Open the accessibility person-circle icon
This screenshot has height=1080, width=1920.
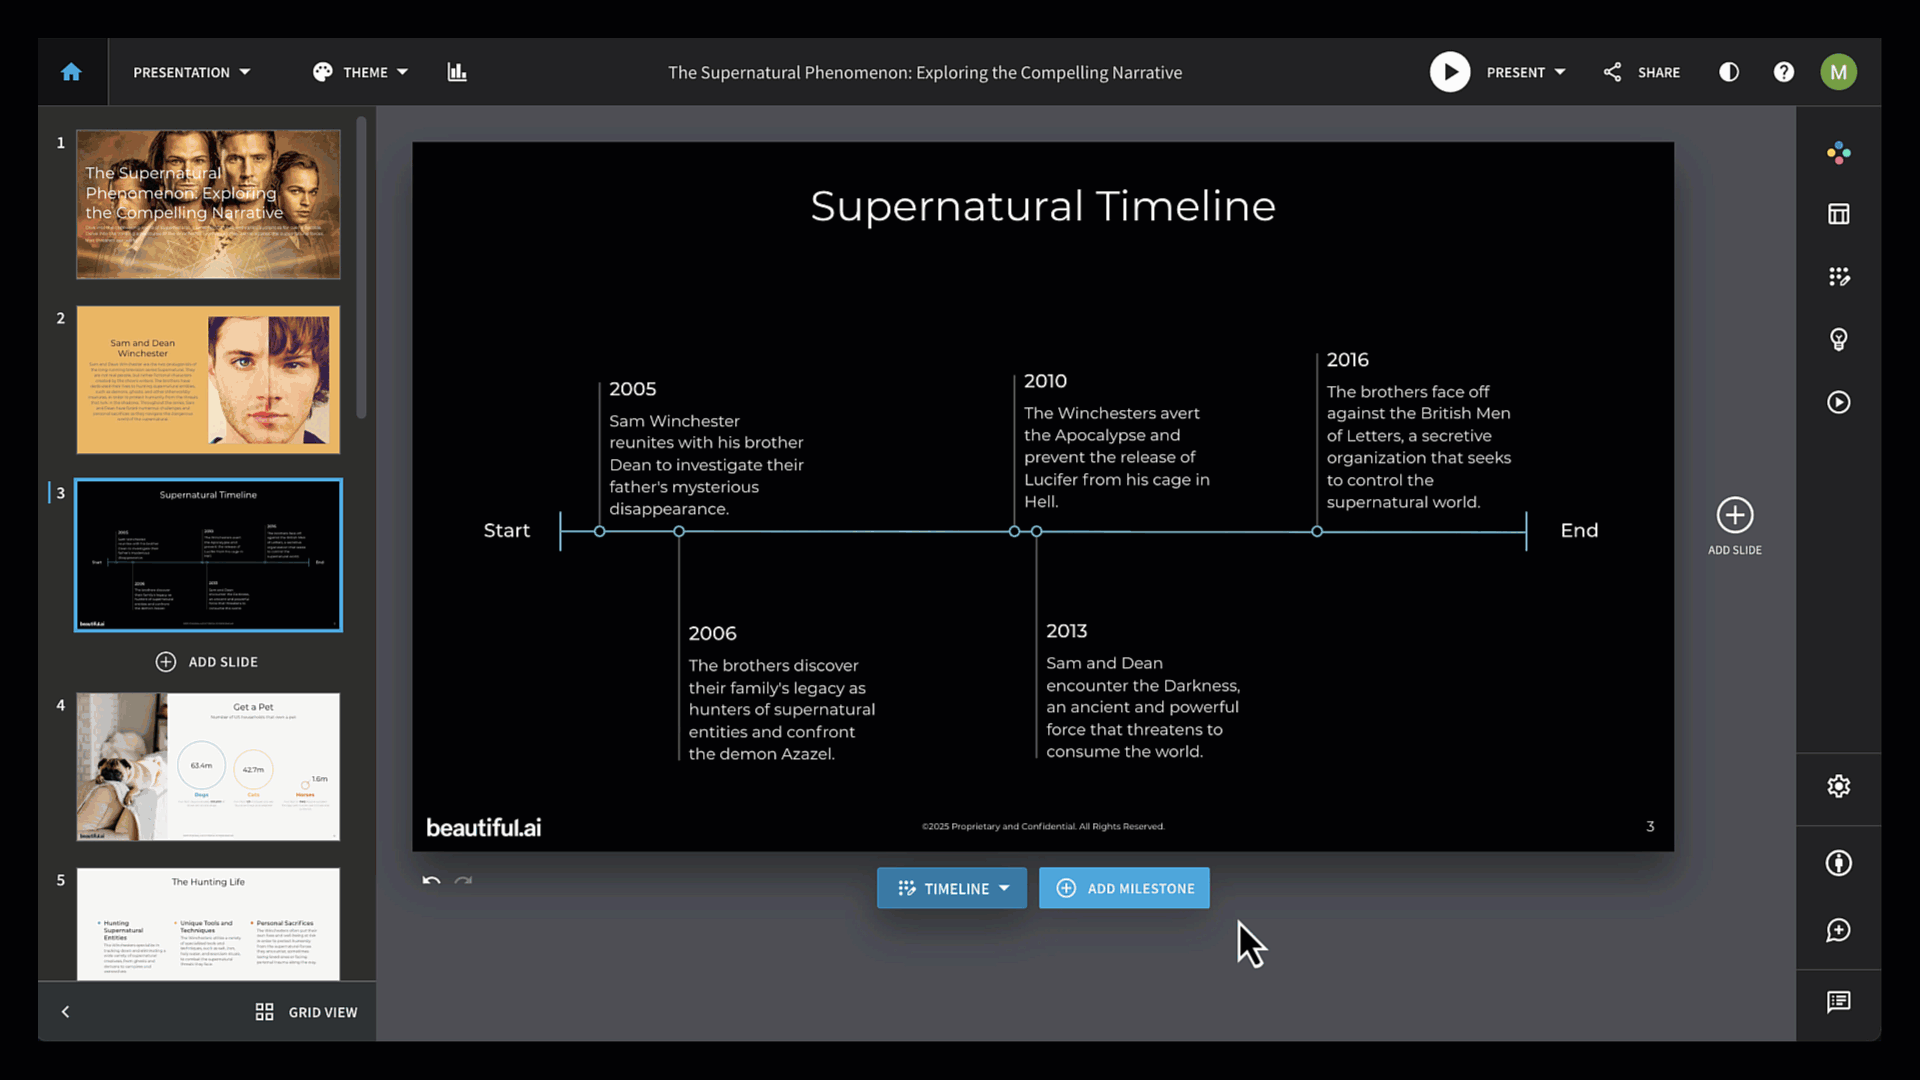click(x=1838, y=863)
